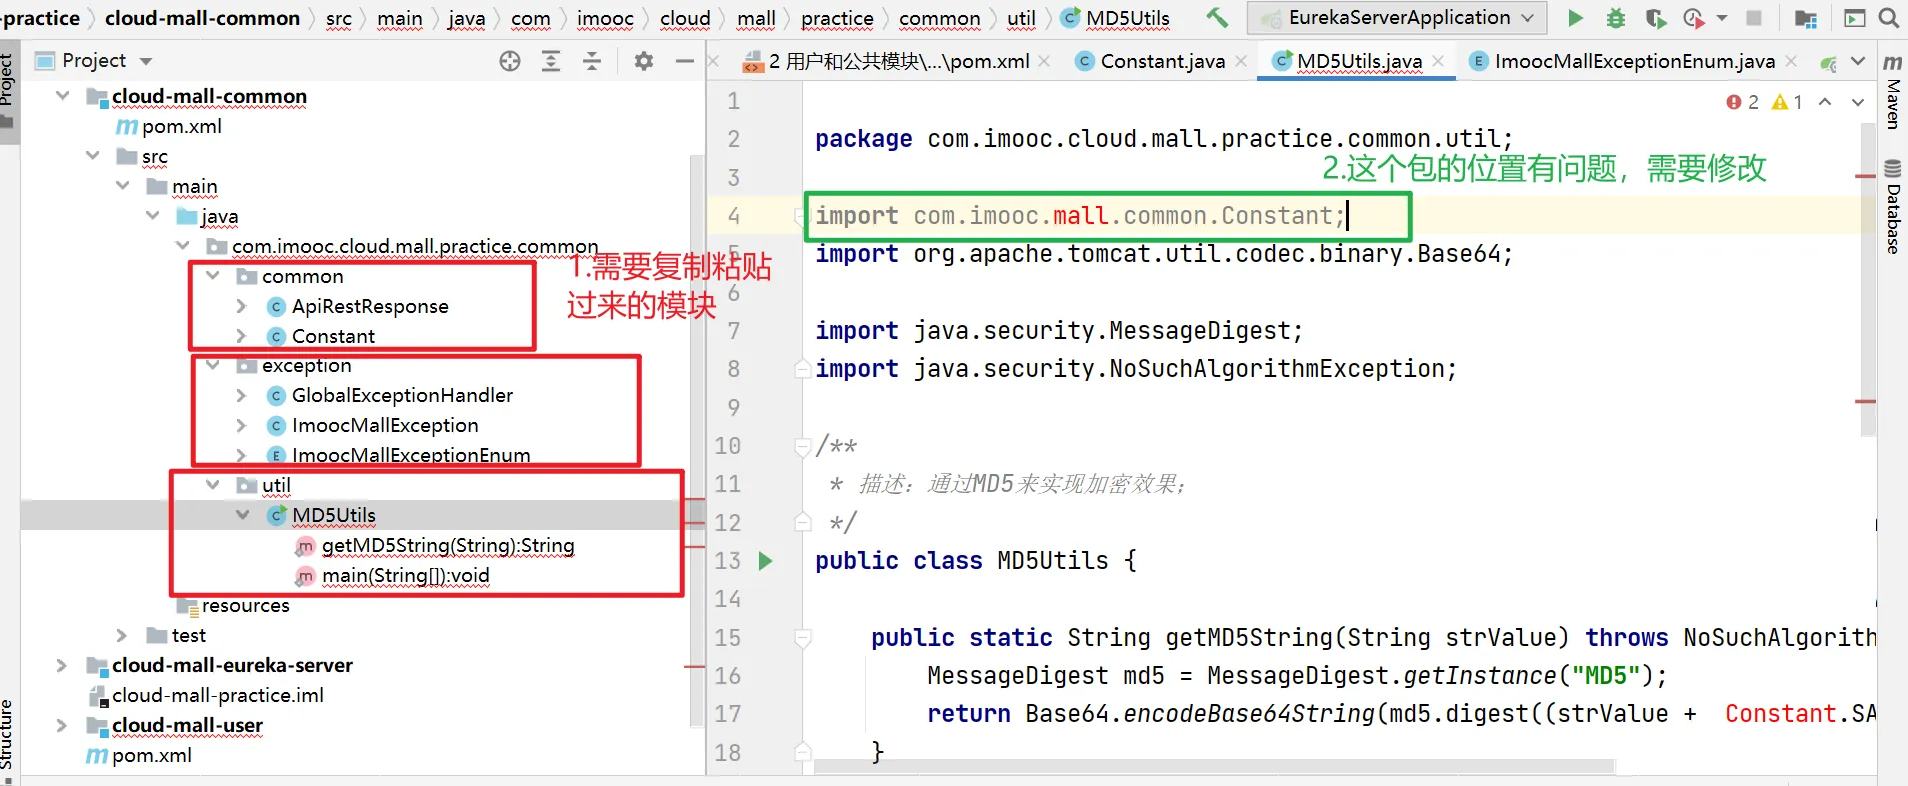Open Project panel settings gear
1908x786 pixels.
point(644,61)
